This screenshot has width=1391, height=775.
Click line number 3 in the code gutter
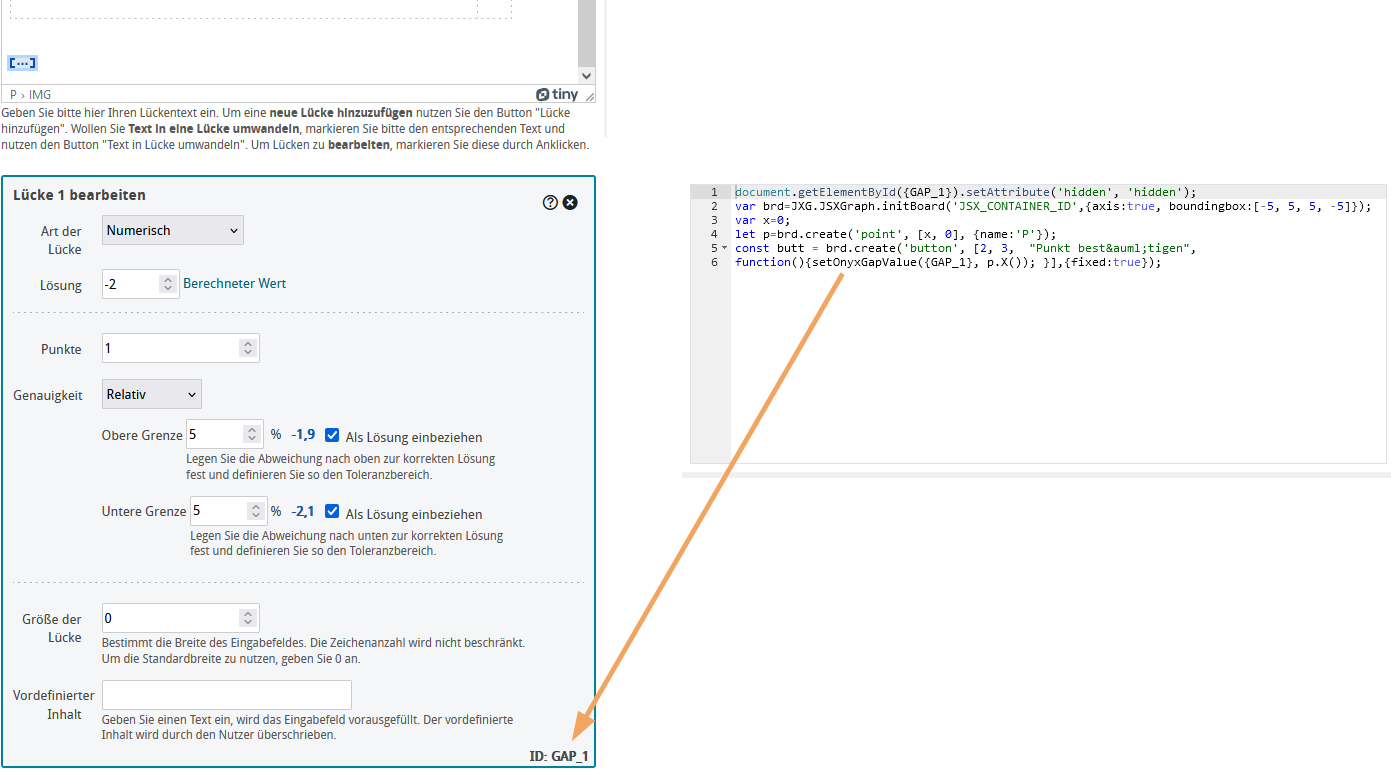[x=714, y=219]
